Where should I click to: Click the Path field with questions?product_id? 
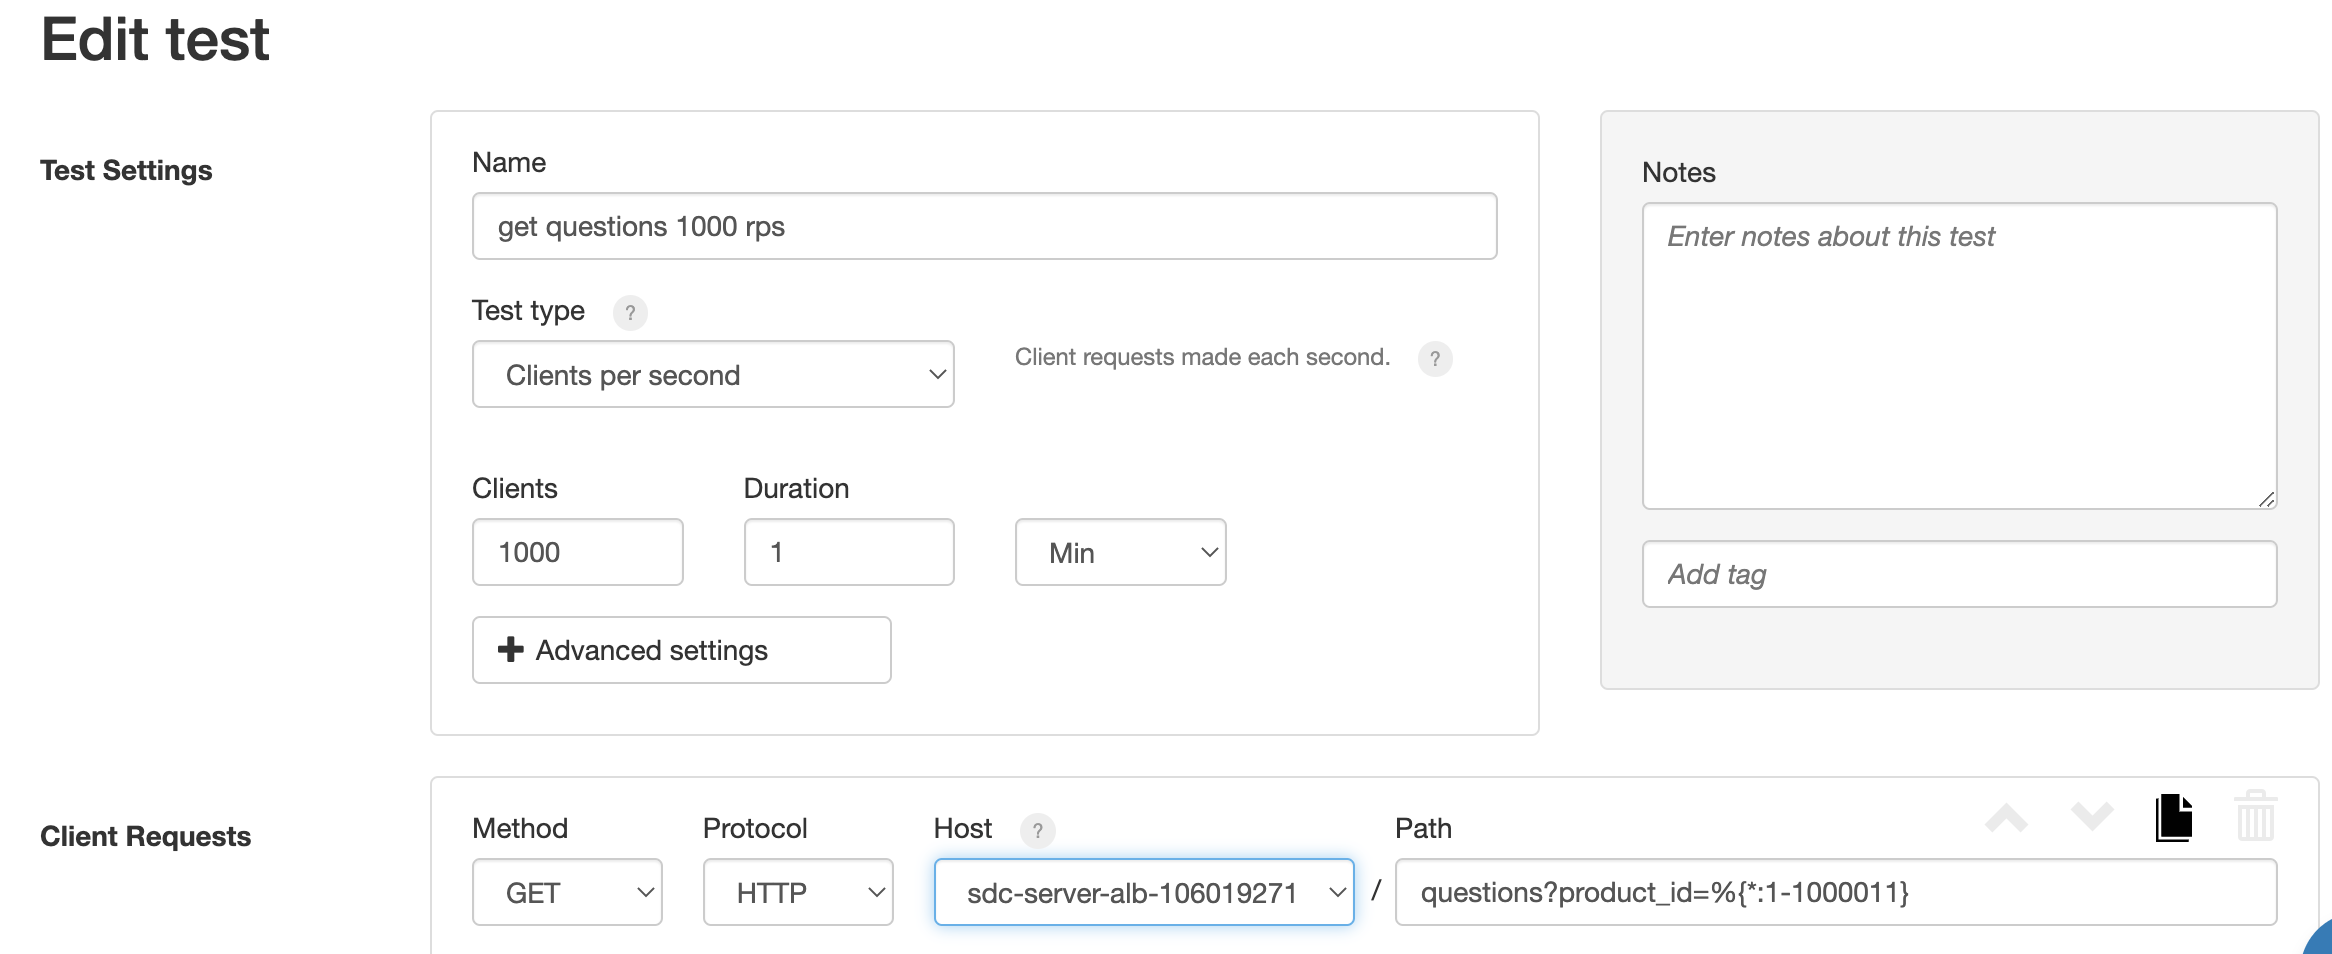pos(1836,892)
